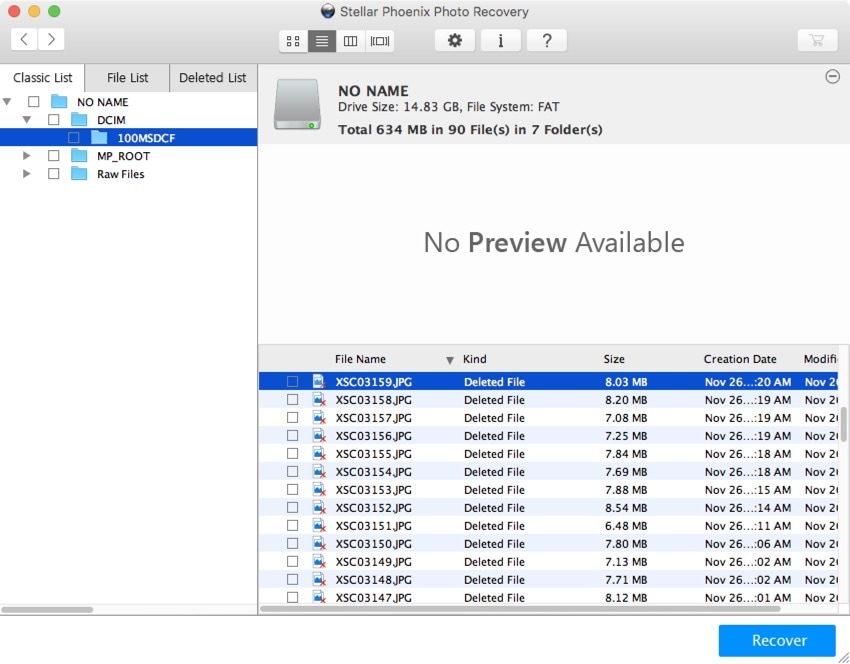The height and width of the screenshot is (664, 850).
Task: Click the File Name sort arrow
Action: coord(449,360)
